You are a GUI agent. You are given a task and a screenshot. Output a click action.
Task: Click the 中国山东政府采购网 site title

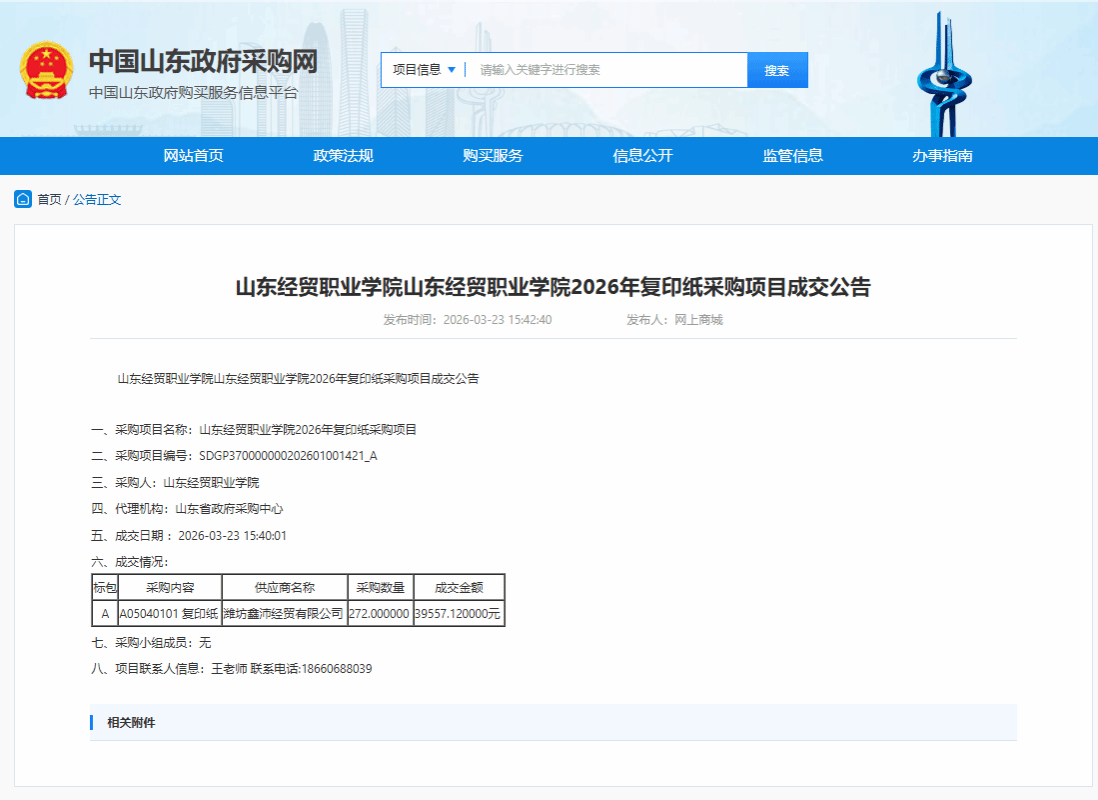(203, 62)
